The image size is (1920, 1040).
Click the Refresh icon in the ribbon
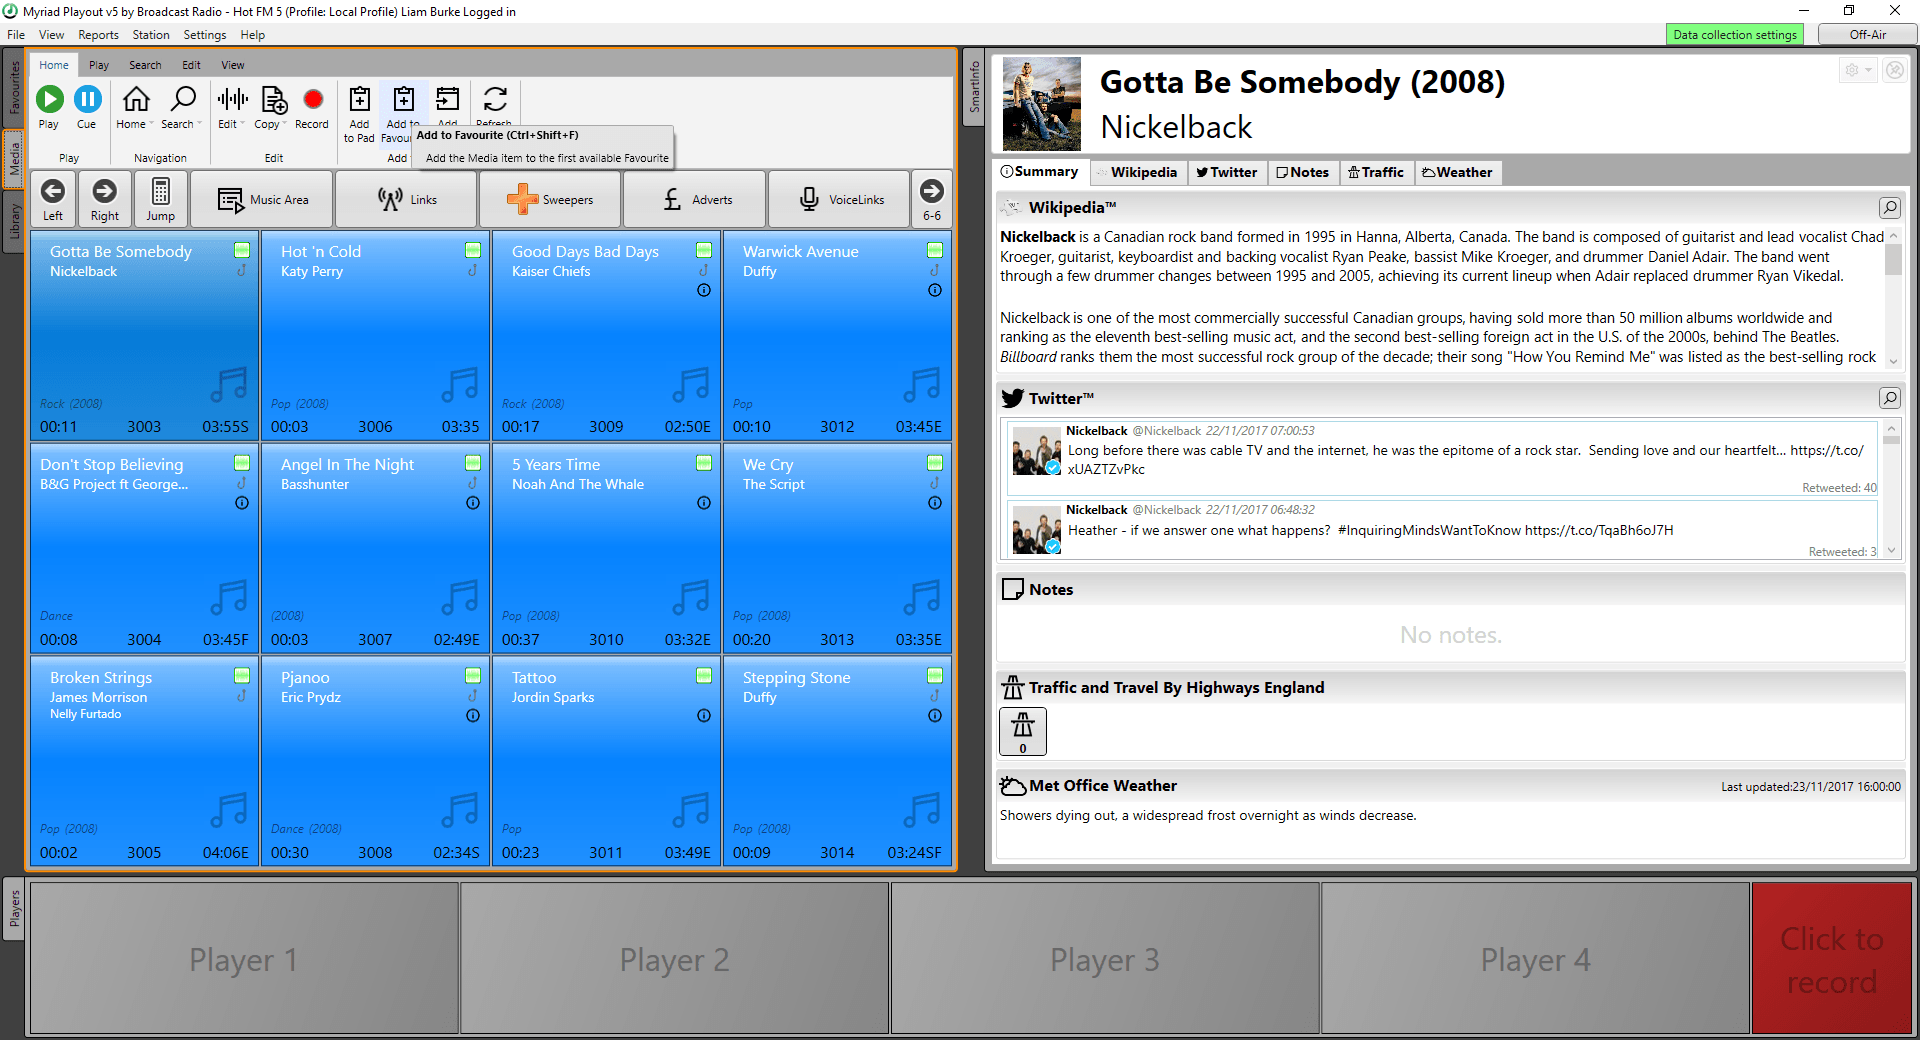[x=494, y=99]
